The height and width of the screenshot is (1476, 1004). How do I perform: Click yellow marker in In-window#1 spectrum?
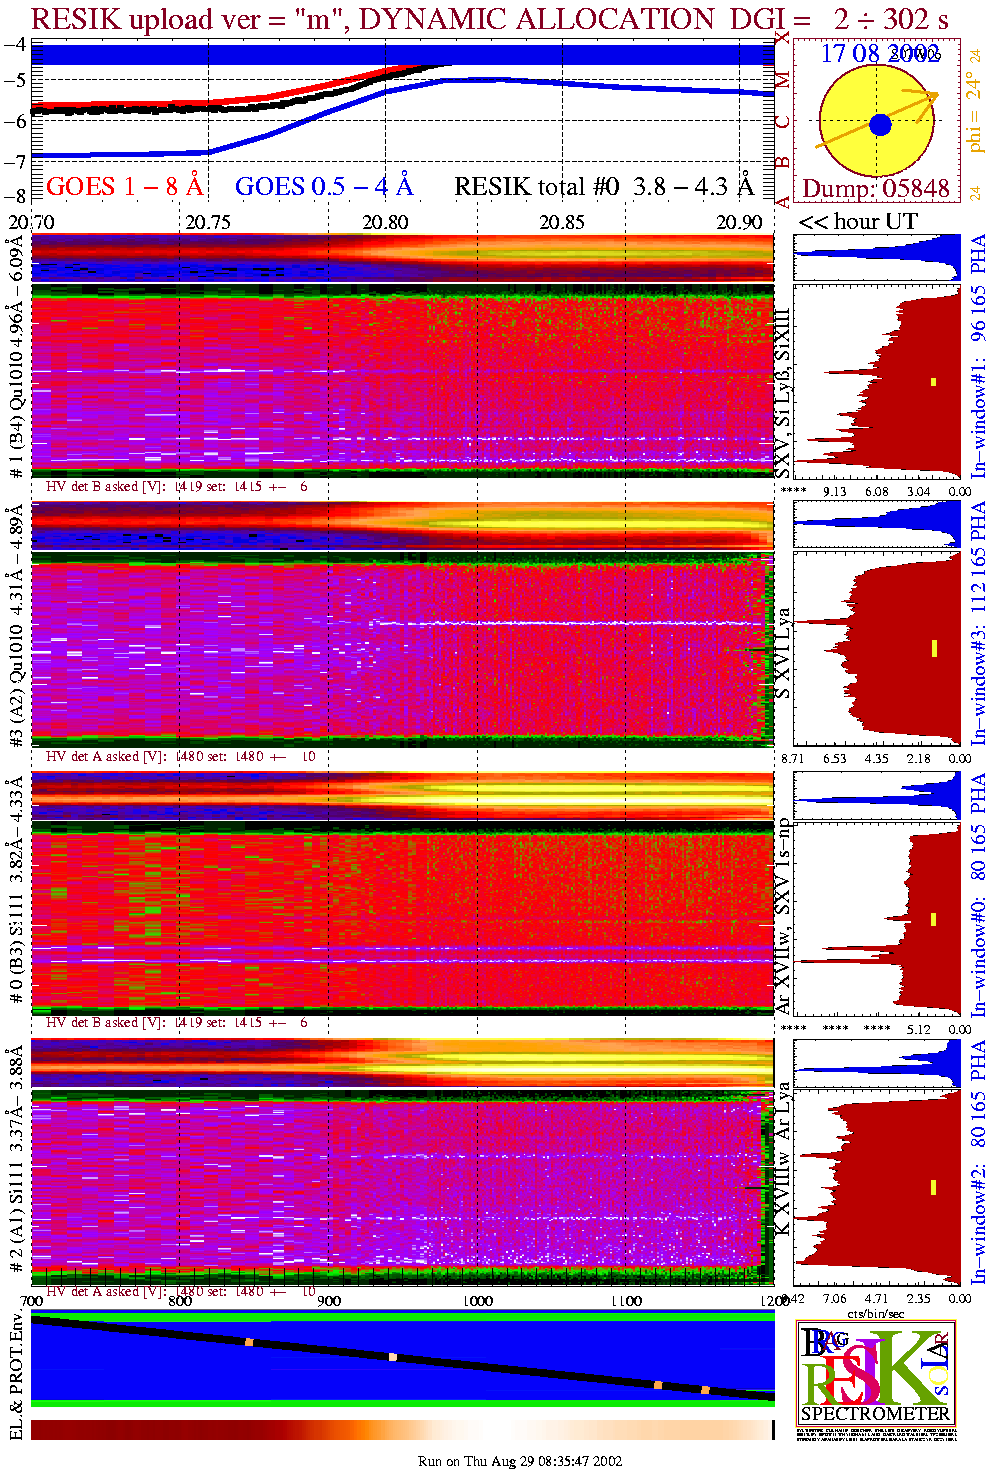(x=933, y=381)
